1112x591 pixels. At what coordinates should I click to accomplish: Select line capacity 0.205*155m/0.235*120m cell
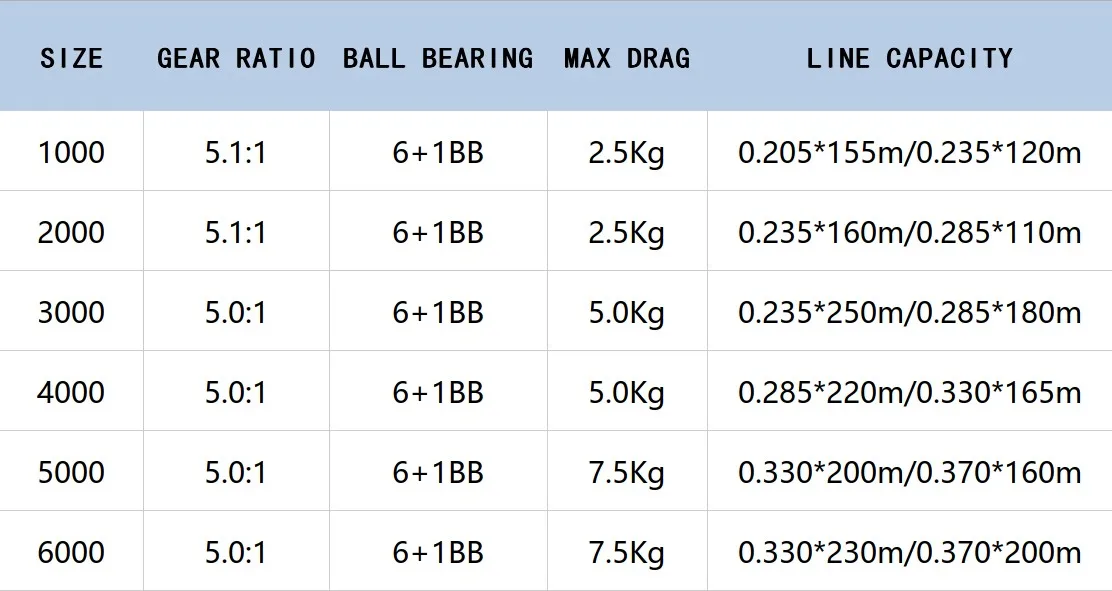[910, 153]
